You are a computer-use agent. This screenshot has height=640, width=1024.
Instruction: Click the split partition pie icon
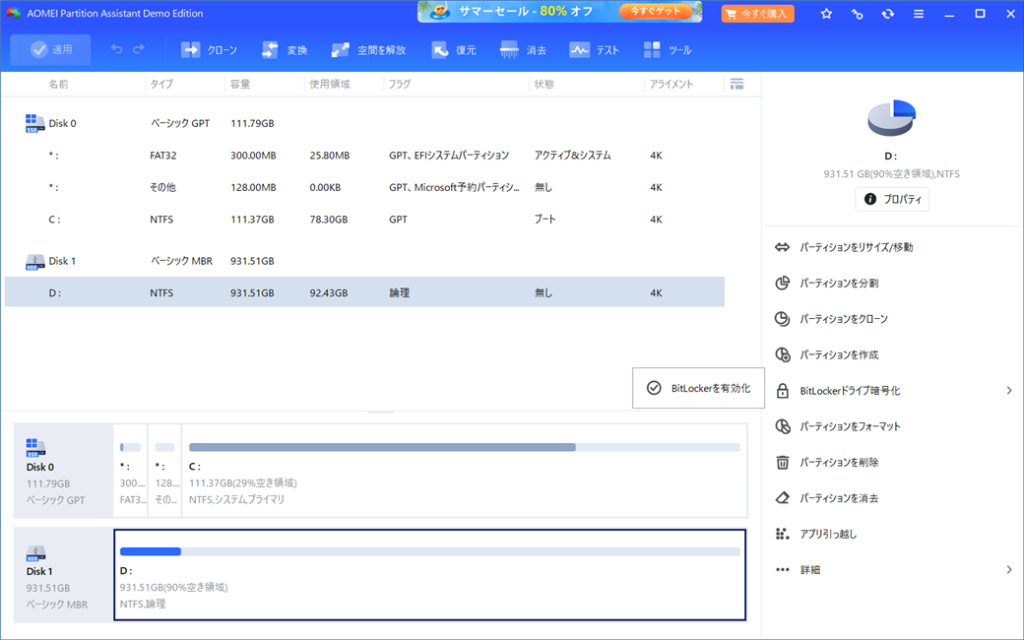(x=782, y=283)
